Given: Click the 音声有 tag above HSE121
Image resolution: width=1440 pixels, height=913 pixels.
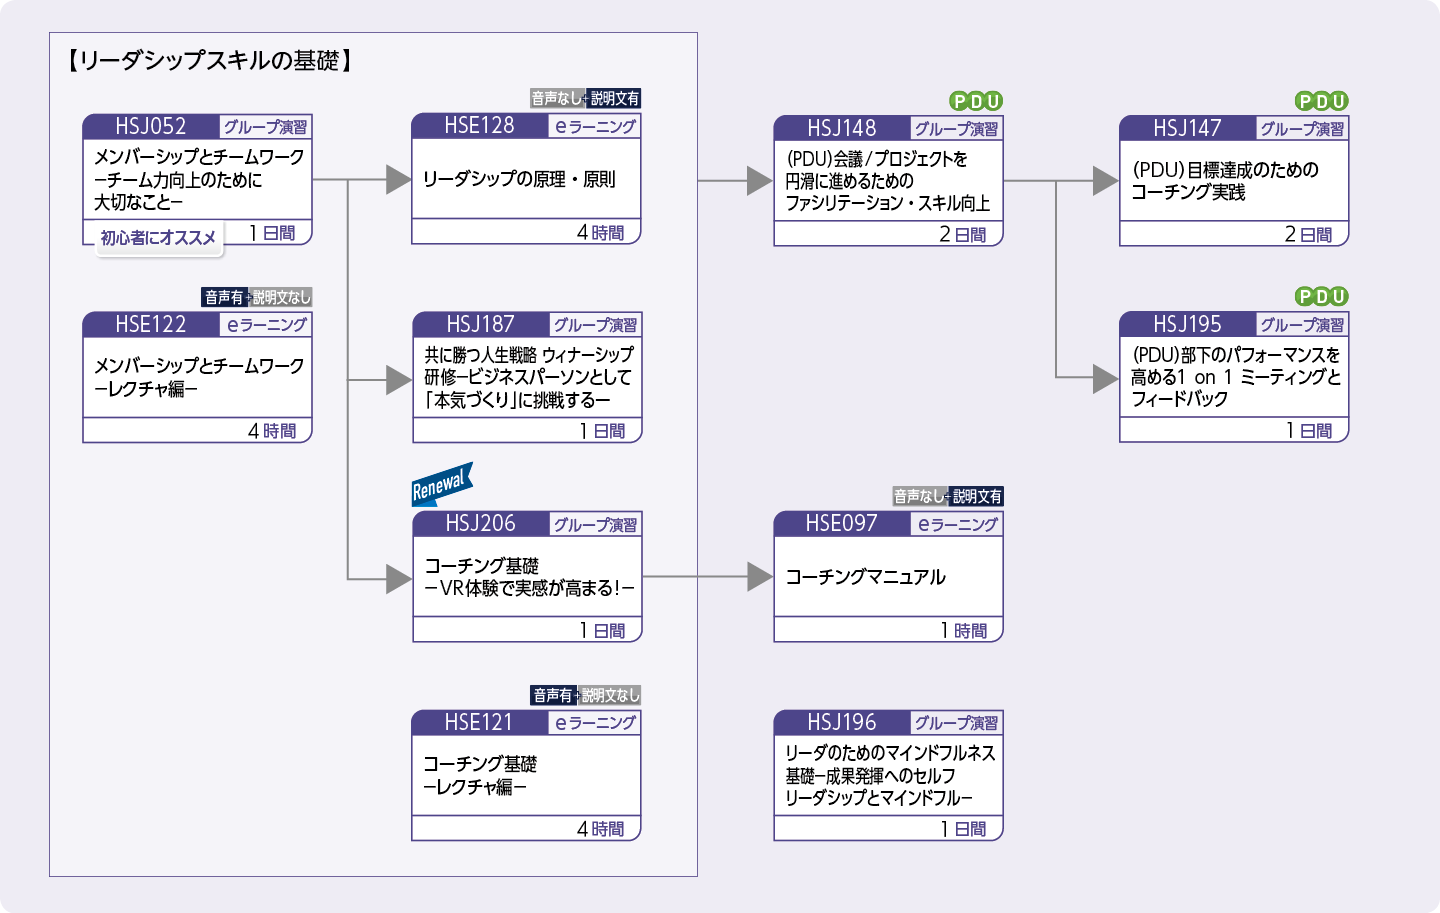Looking at the screenshot, I should tap(553, 695).
